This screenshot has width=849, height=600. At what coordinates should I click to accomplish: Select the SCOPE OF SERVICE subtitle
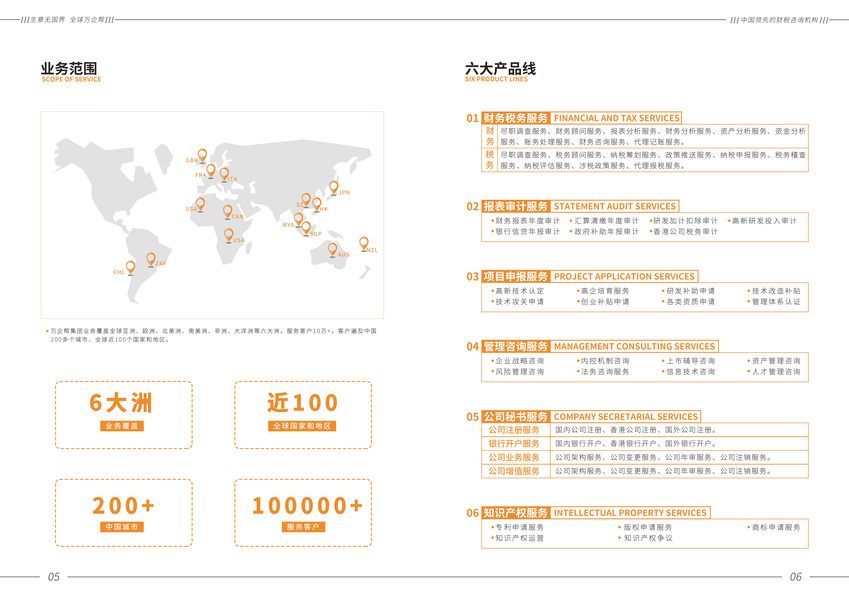(71, 79)
